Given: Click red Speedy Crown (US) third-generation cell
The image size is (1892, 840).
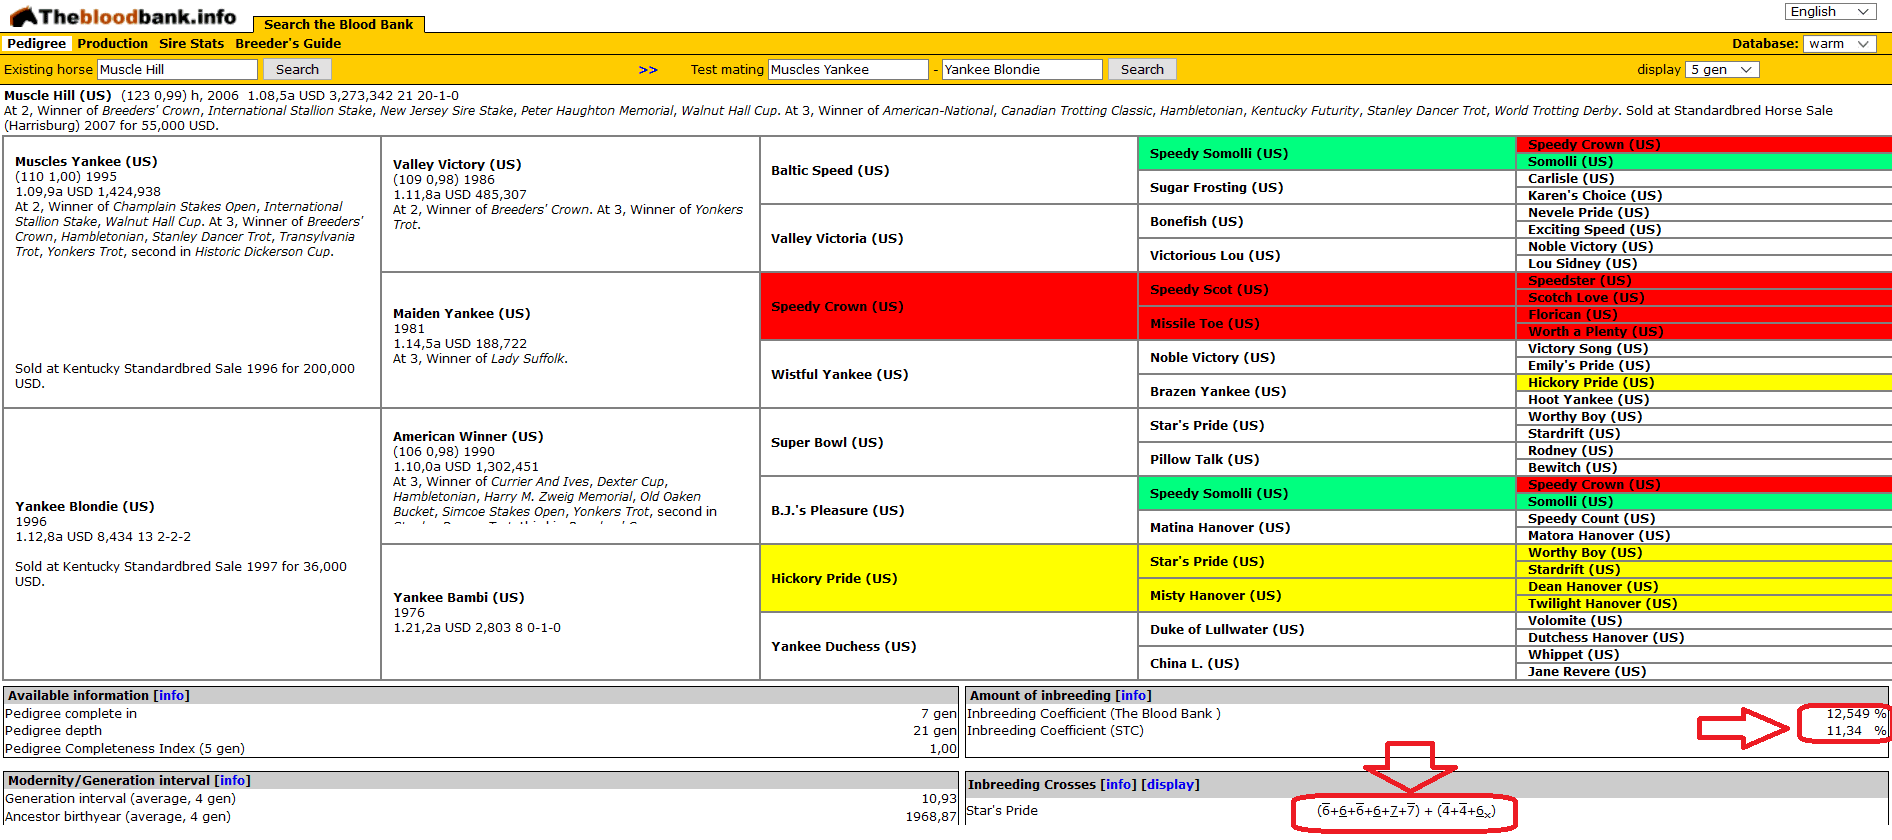Looking at the screenshot, I should (949, 306).
